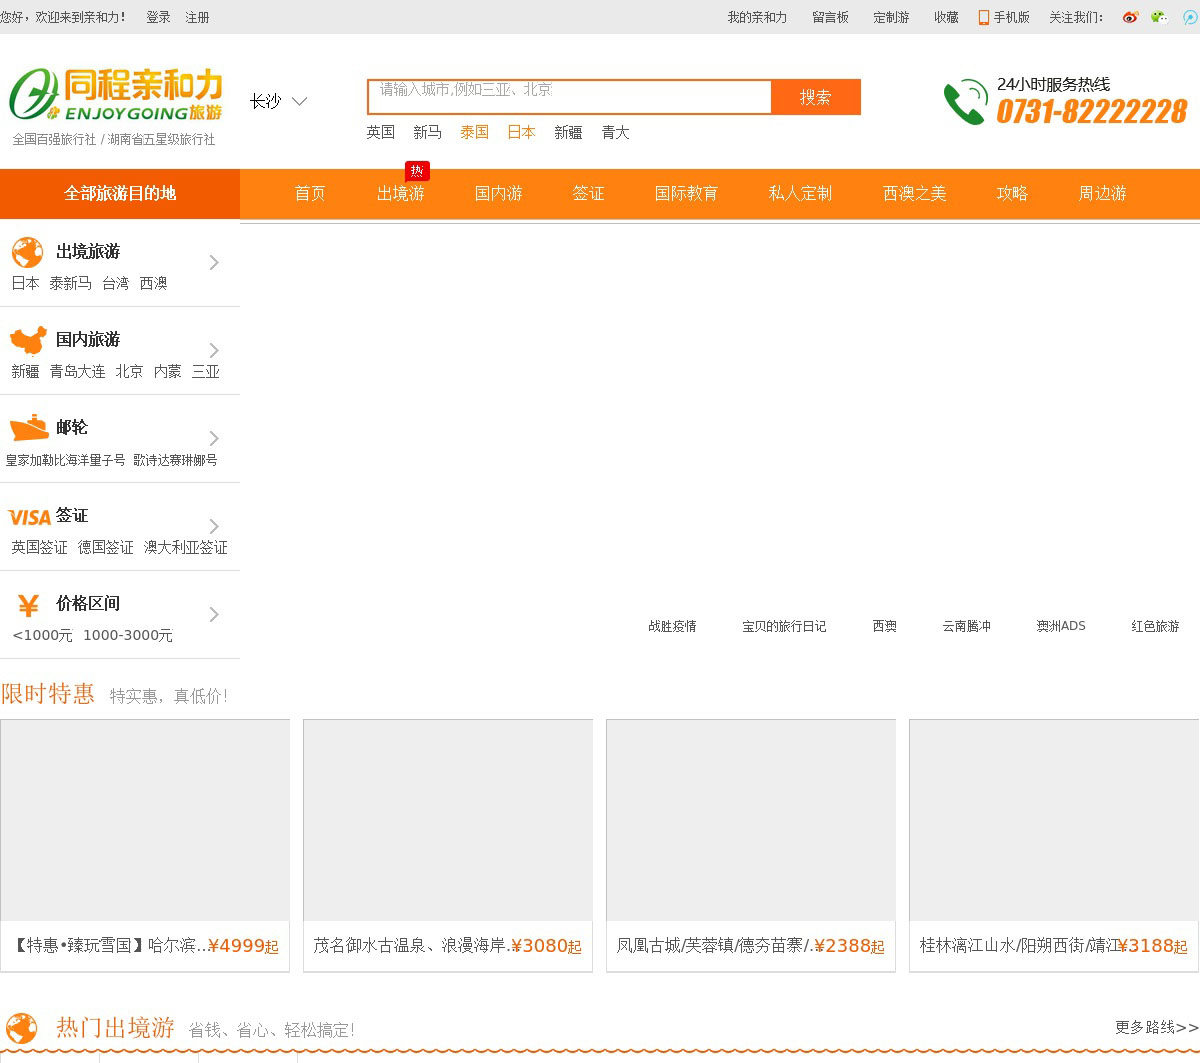Open the 桂林漓江山水 deal thumbnail

(1053, 820)
